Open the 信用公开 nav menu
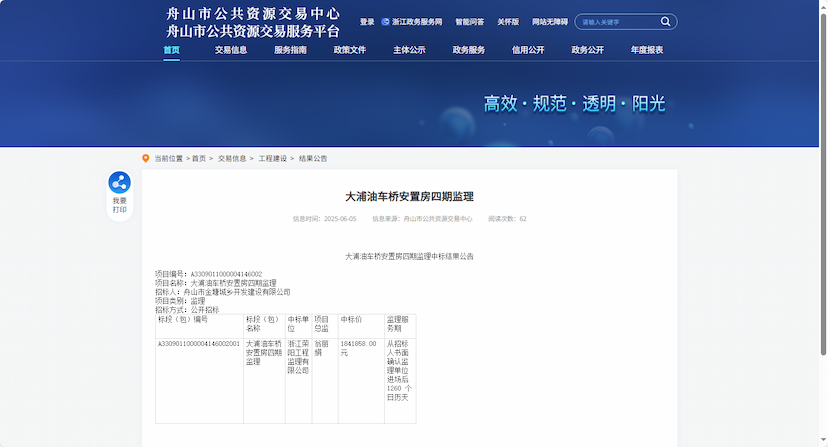This screenshot has width=828, height=447. (x=528, y=50)
